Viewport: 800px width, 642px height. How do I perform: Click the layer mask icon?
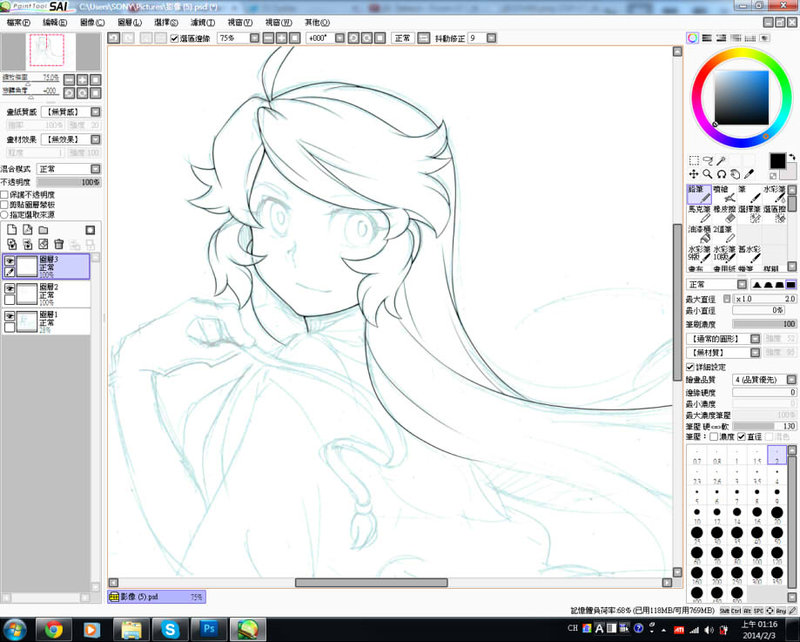point(90,230)
